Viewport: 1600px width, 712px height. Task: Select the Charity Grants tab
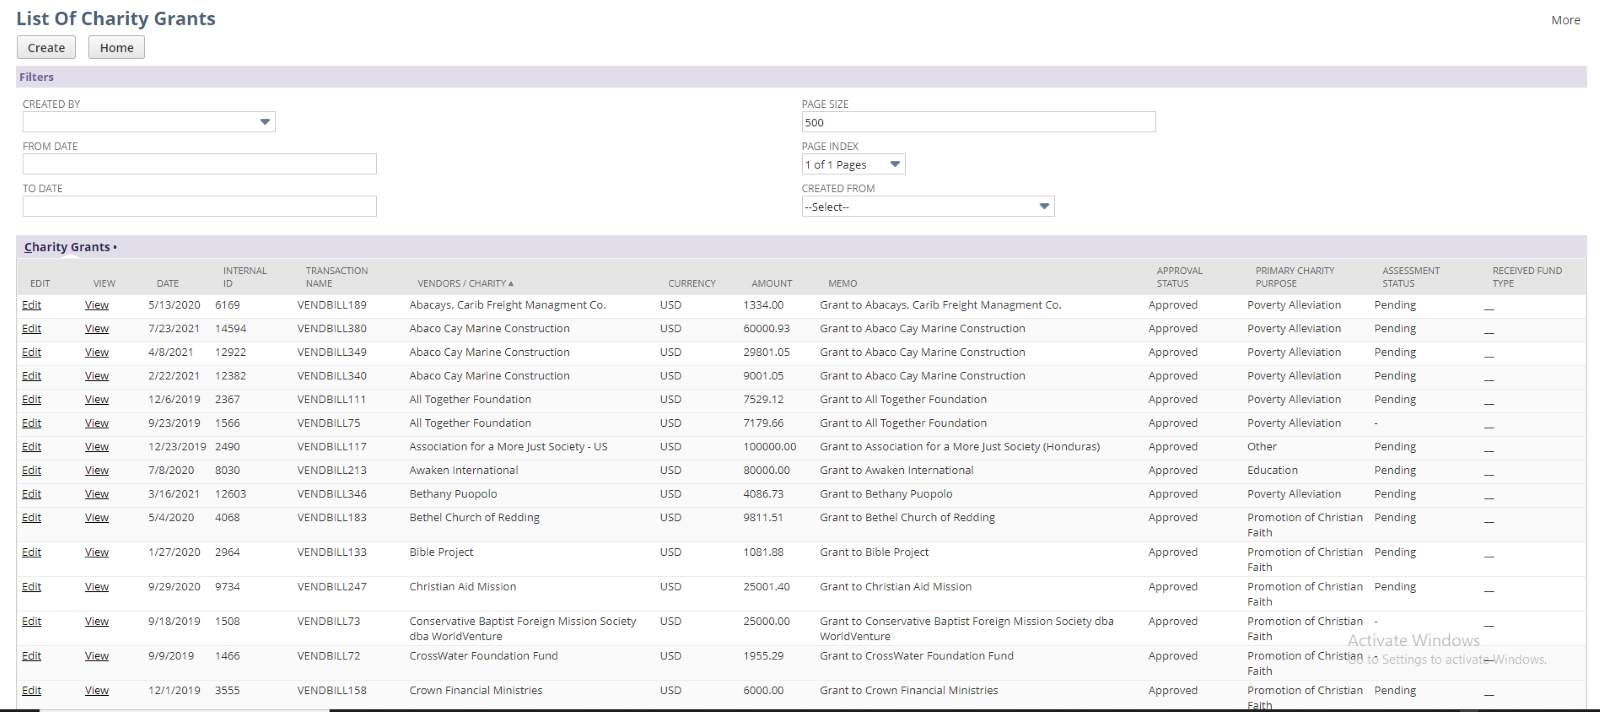(x=67, y=247)
